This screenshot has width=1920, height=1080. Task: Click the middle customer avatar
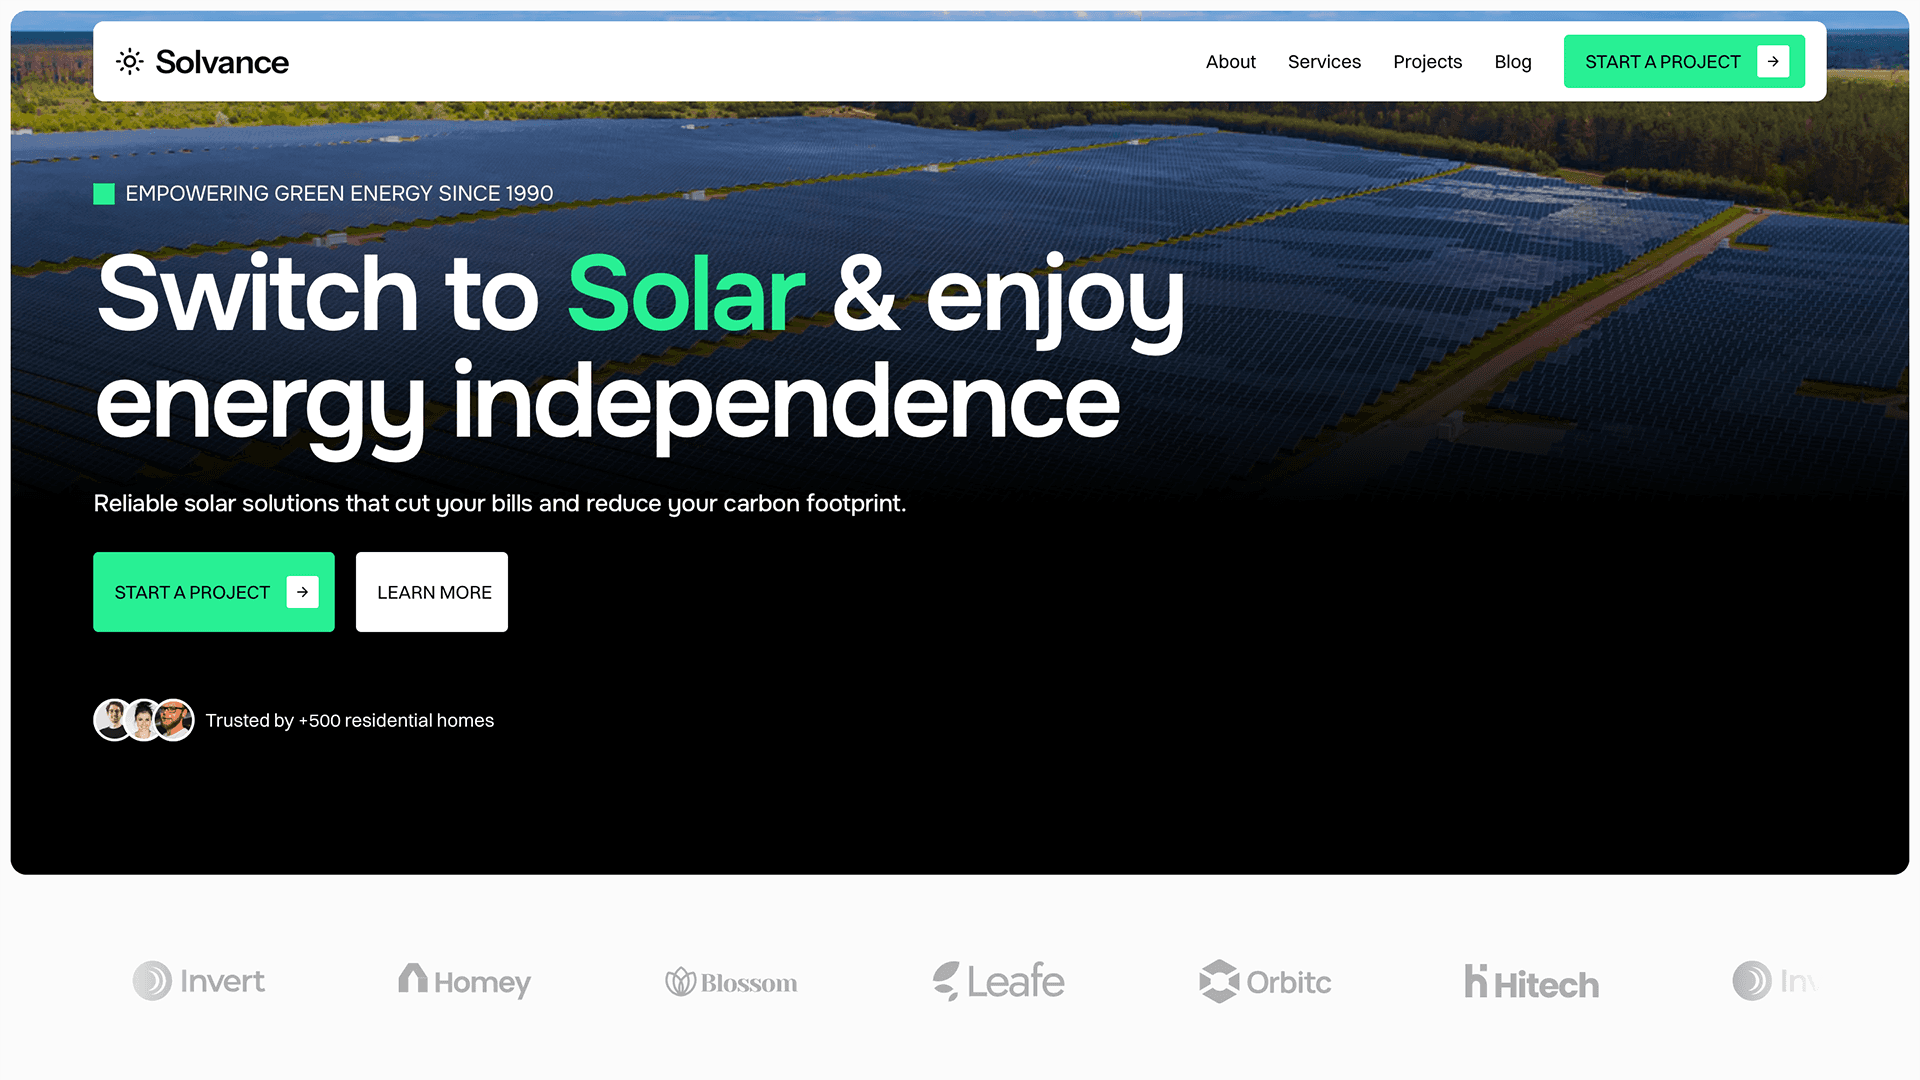pos(144,720)
